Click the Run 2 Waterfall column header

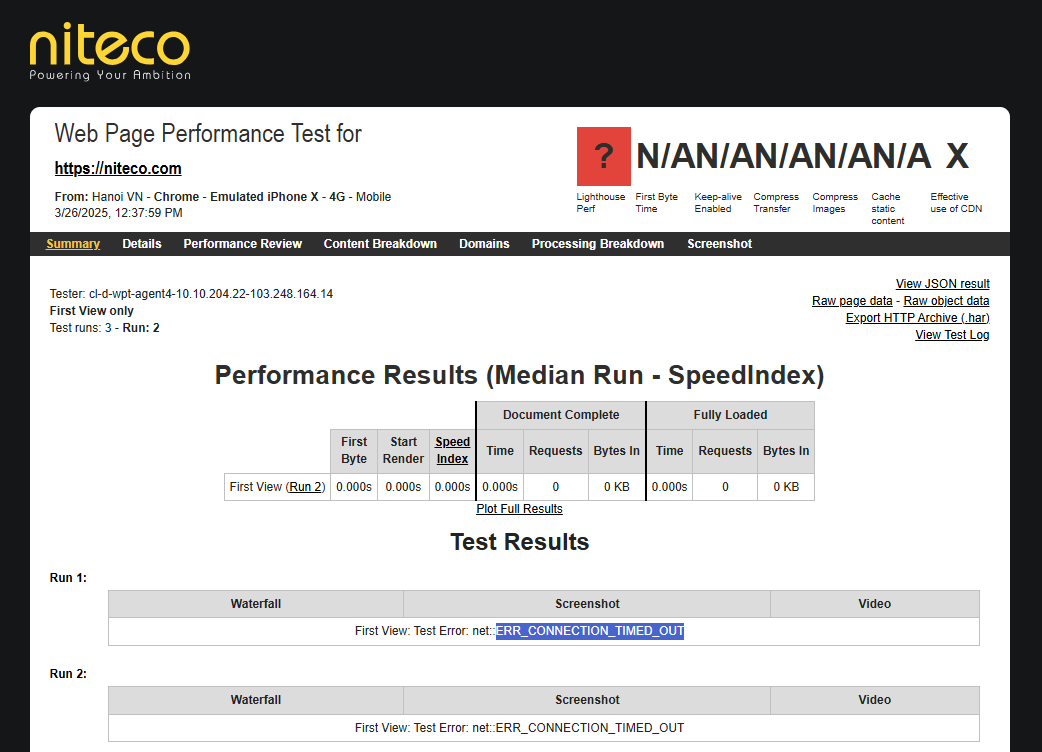click(256, 700)
